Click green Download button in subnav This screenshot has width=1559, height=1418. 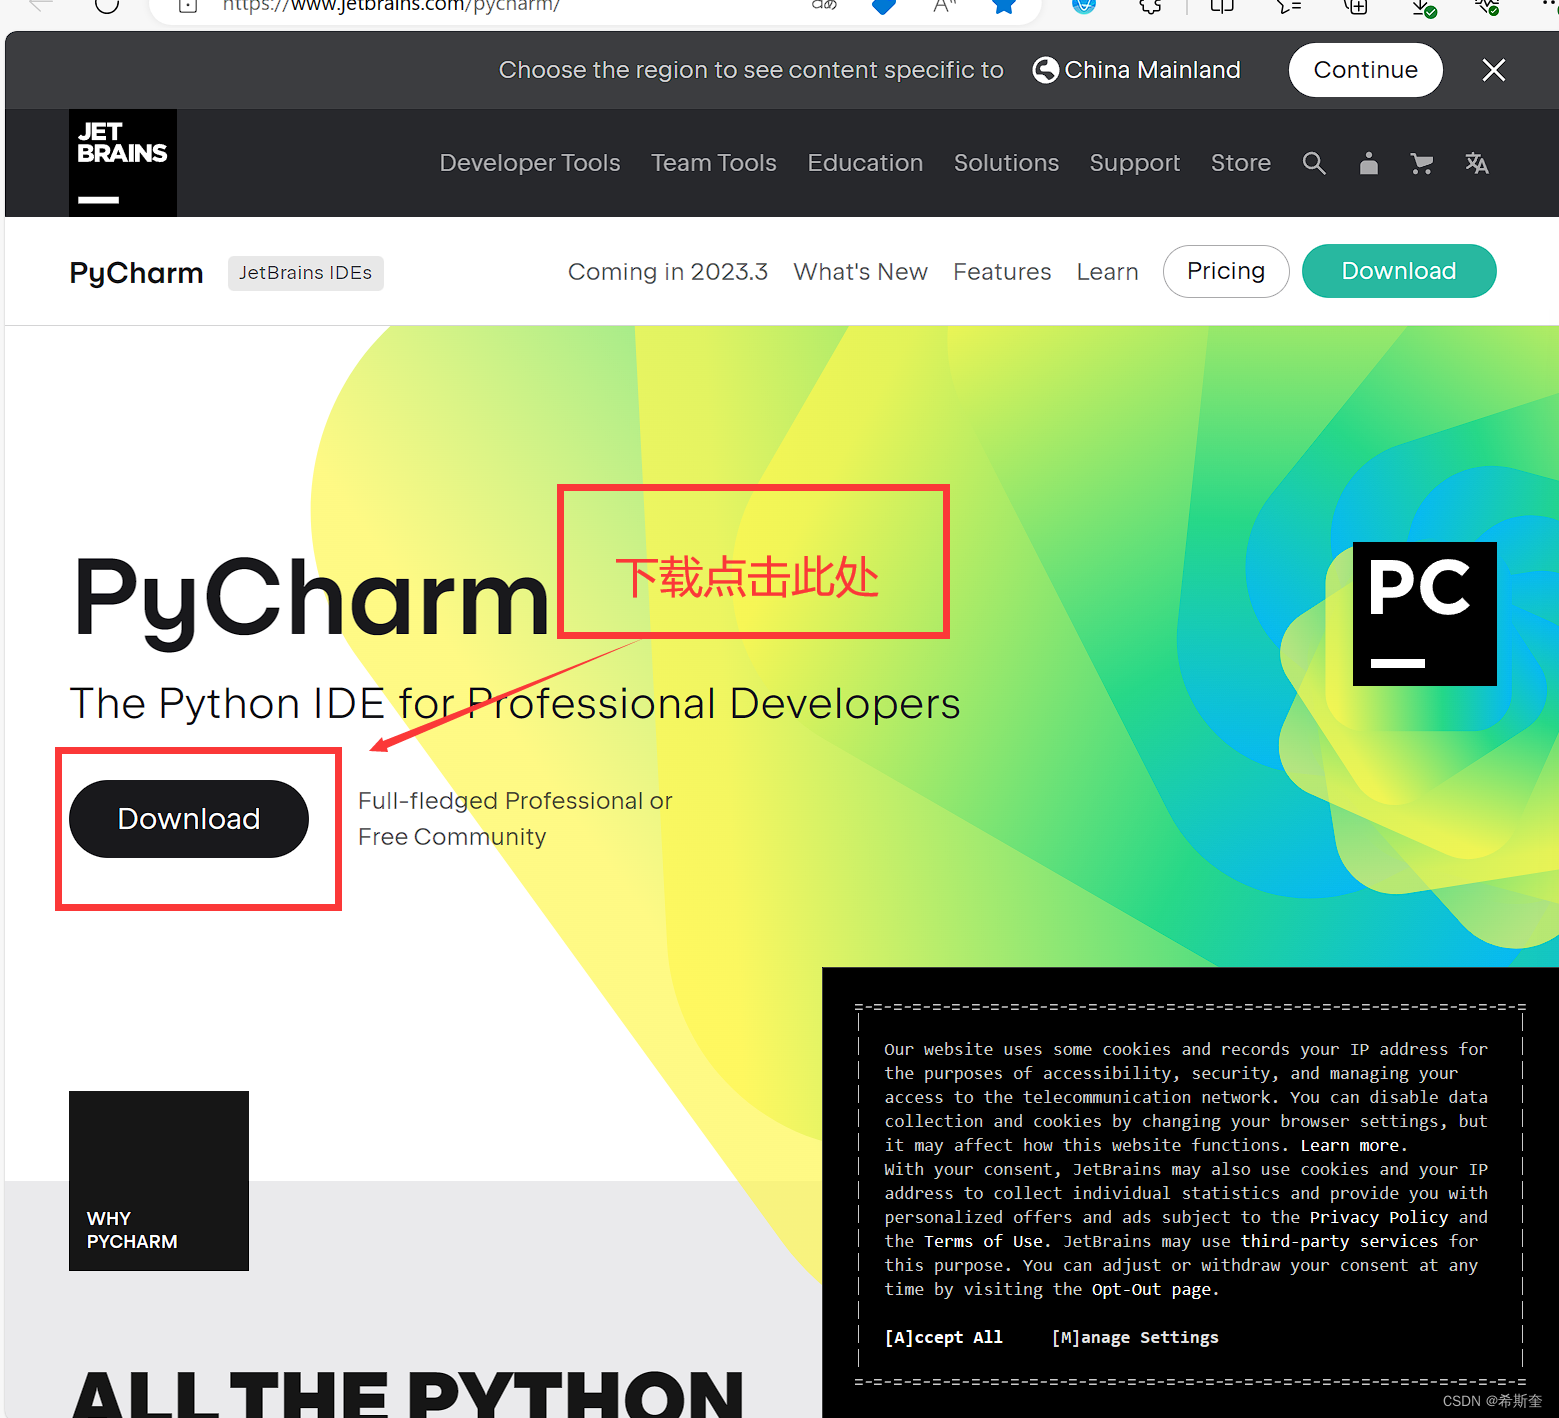point(1399,271)
